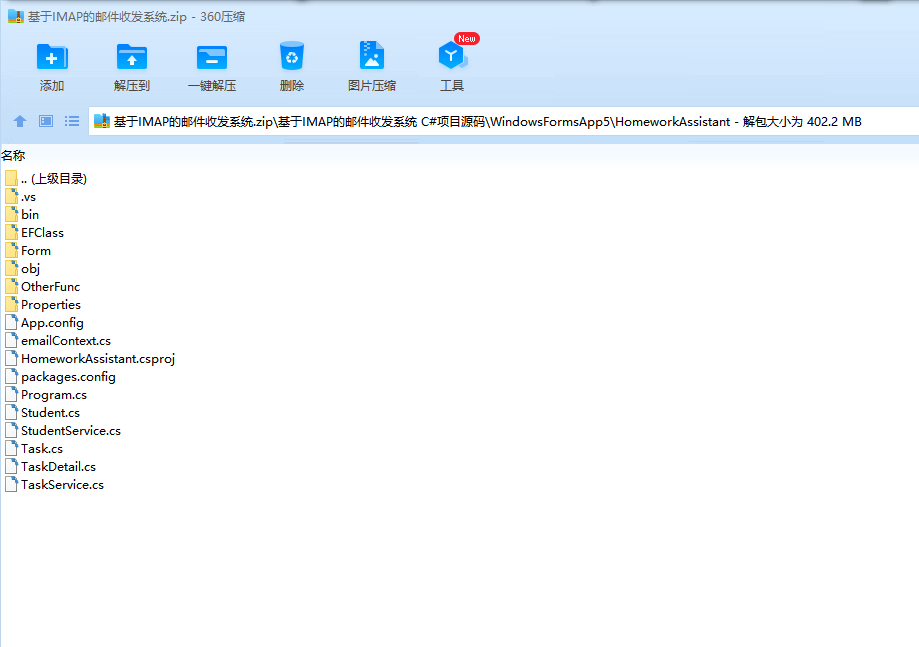Viewport: 919px width, 647px height.
Task: Click the Extract To (解压到) icon
Action: point(132,57)
